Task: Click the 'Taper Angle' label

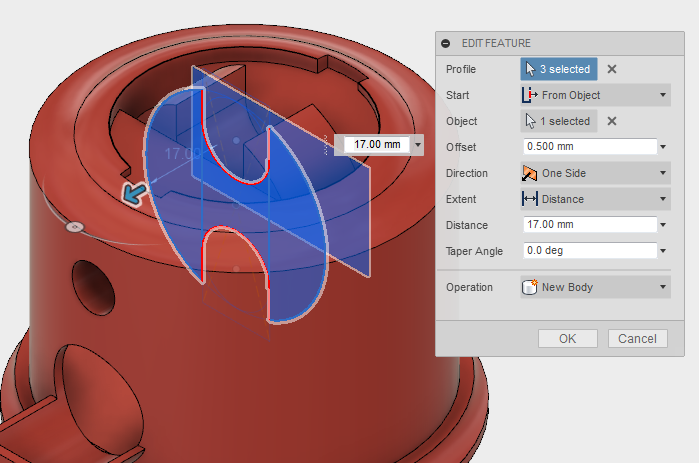Action: tap(474, 251)
